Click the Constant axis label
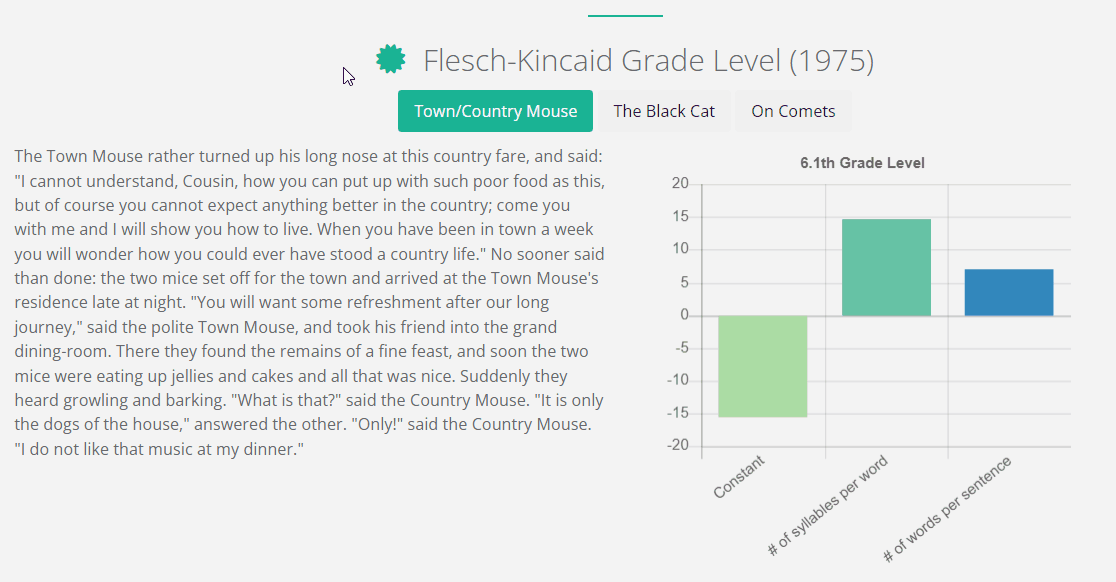This screenshot has height=582, width=1116. pos(739,477)
